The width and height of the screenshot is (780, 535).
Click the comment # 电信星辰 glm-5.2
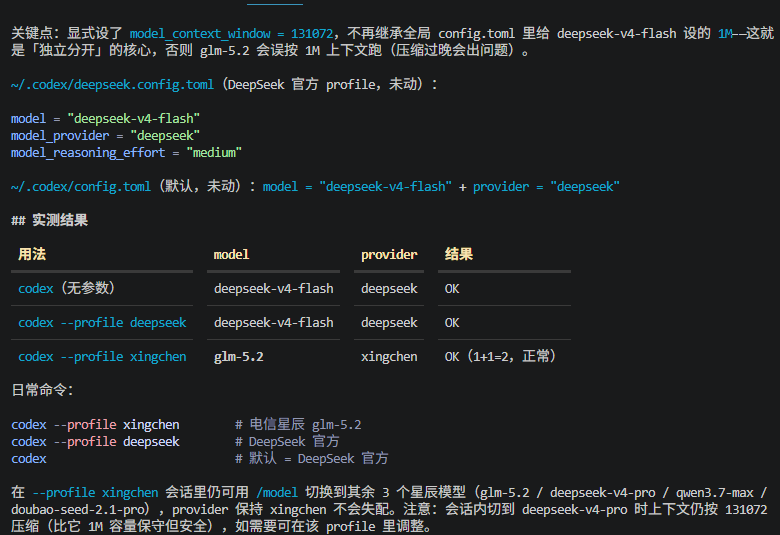[298, 425]
